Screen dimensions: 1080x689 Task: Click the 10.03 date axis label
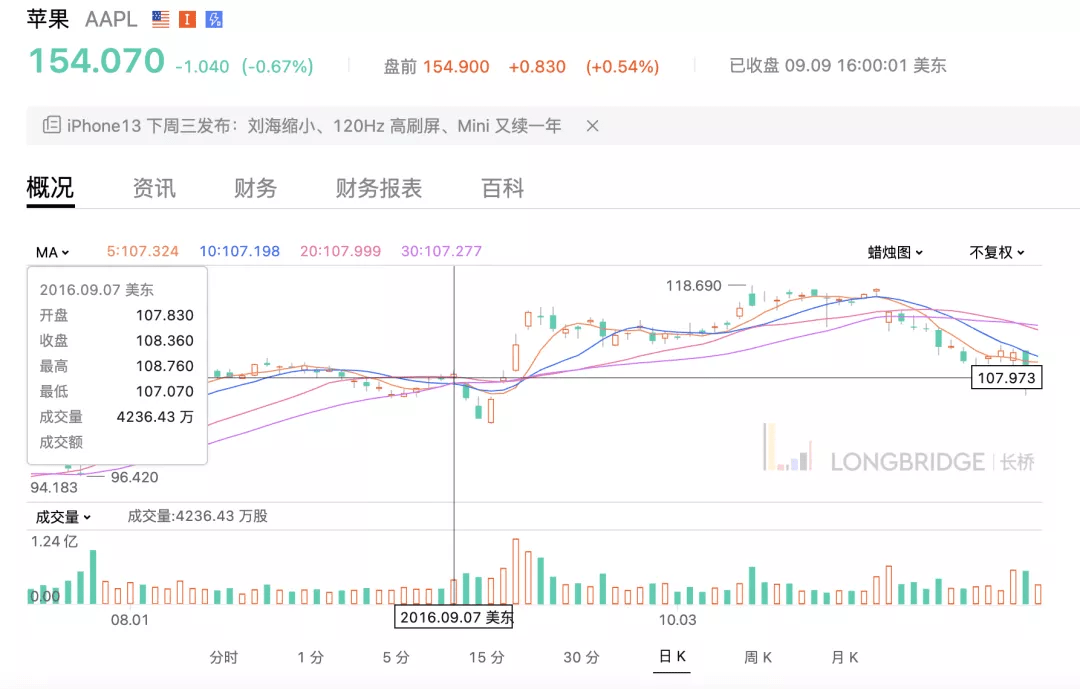pyautogui.click(x=678, y=619)
